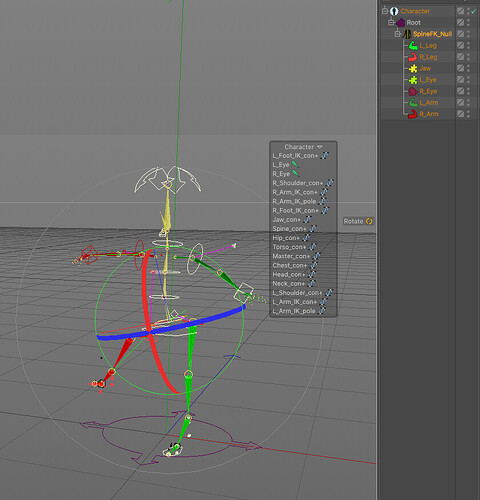Click the orange Rotate tool icon in viewport HUD
The image size is (480, 500).
369,221
